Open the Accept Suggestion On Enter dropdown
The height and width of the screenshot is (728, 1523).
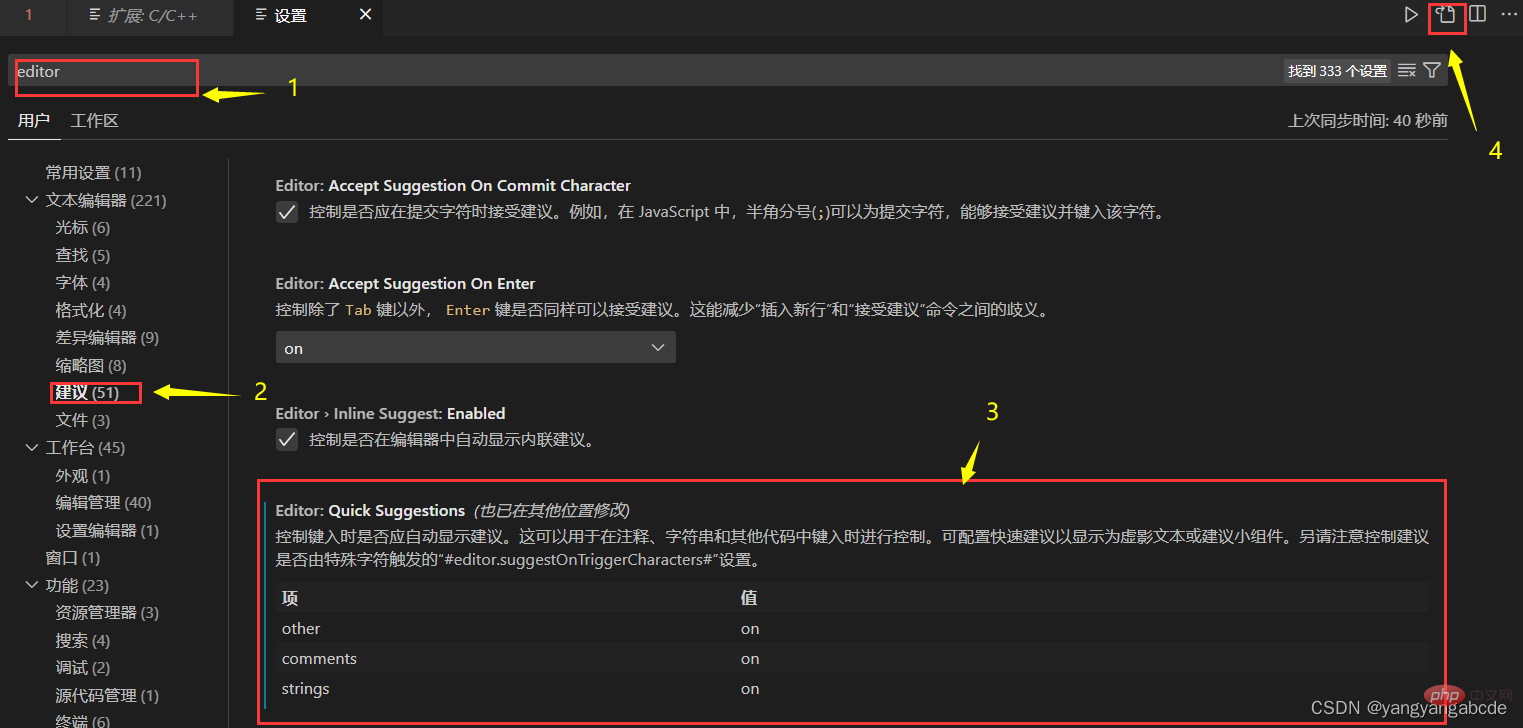pyautogui.click(x=476, y=347)
